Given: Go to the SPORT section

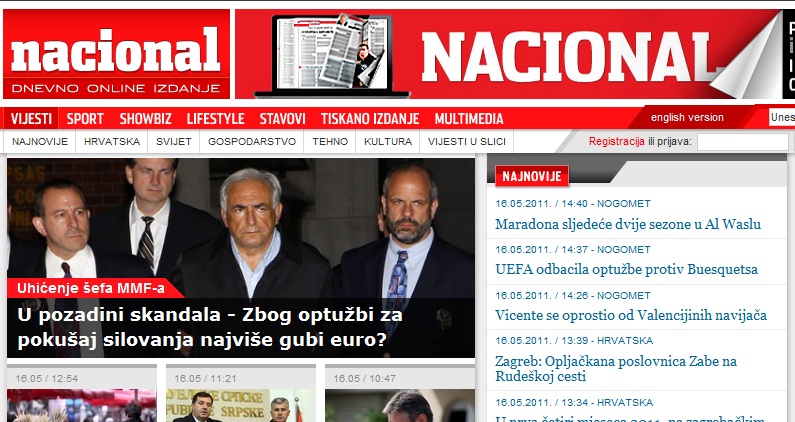Looking at the screenshot, I should pyautogui.click(x=85, y=119).
